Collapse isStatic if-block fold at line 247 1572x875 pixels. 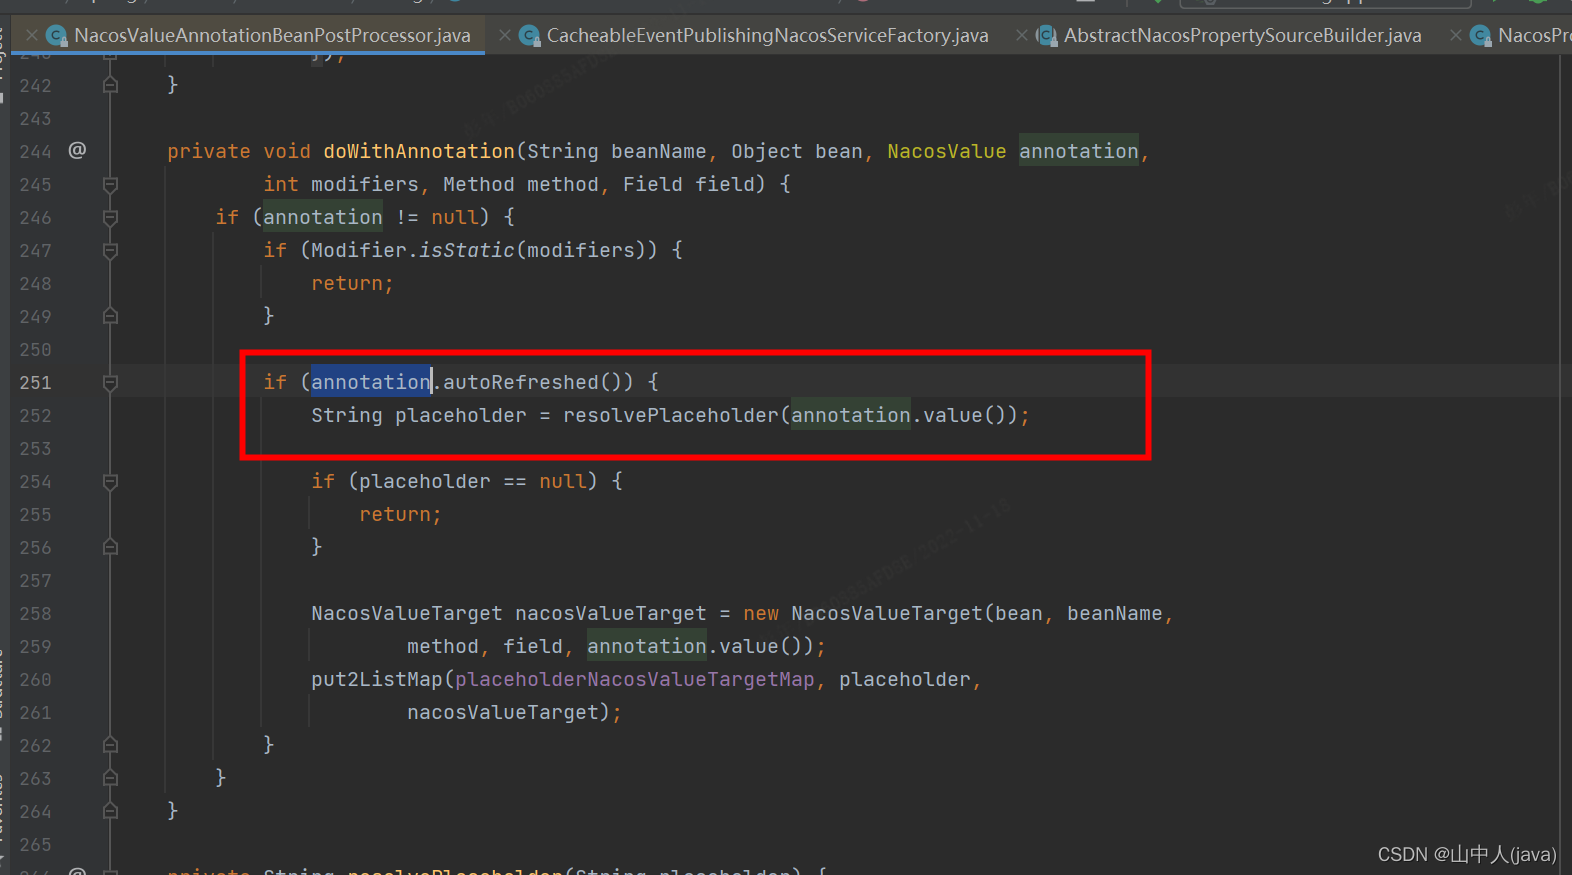pos(110,251)
